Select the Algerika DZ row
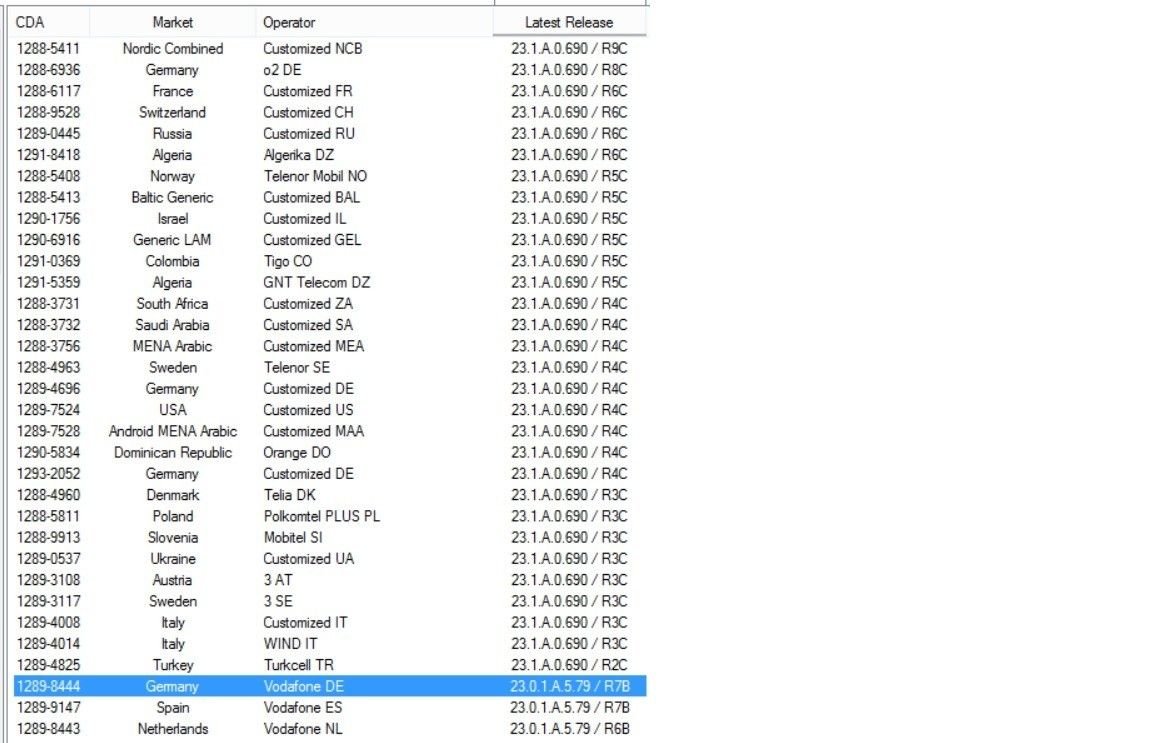1152x743 pixels. click(x=330, y=155)
